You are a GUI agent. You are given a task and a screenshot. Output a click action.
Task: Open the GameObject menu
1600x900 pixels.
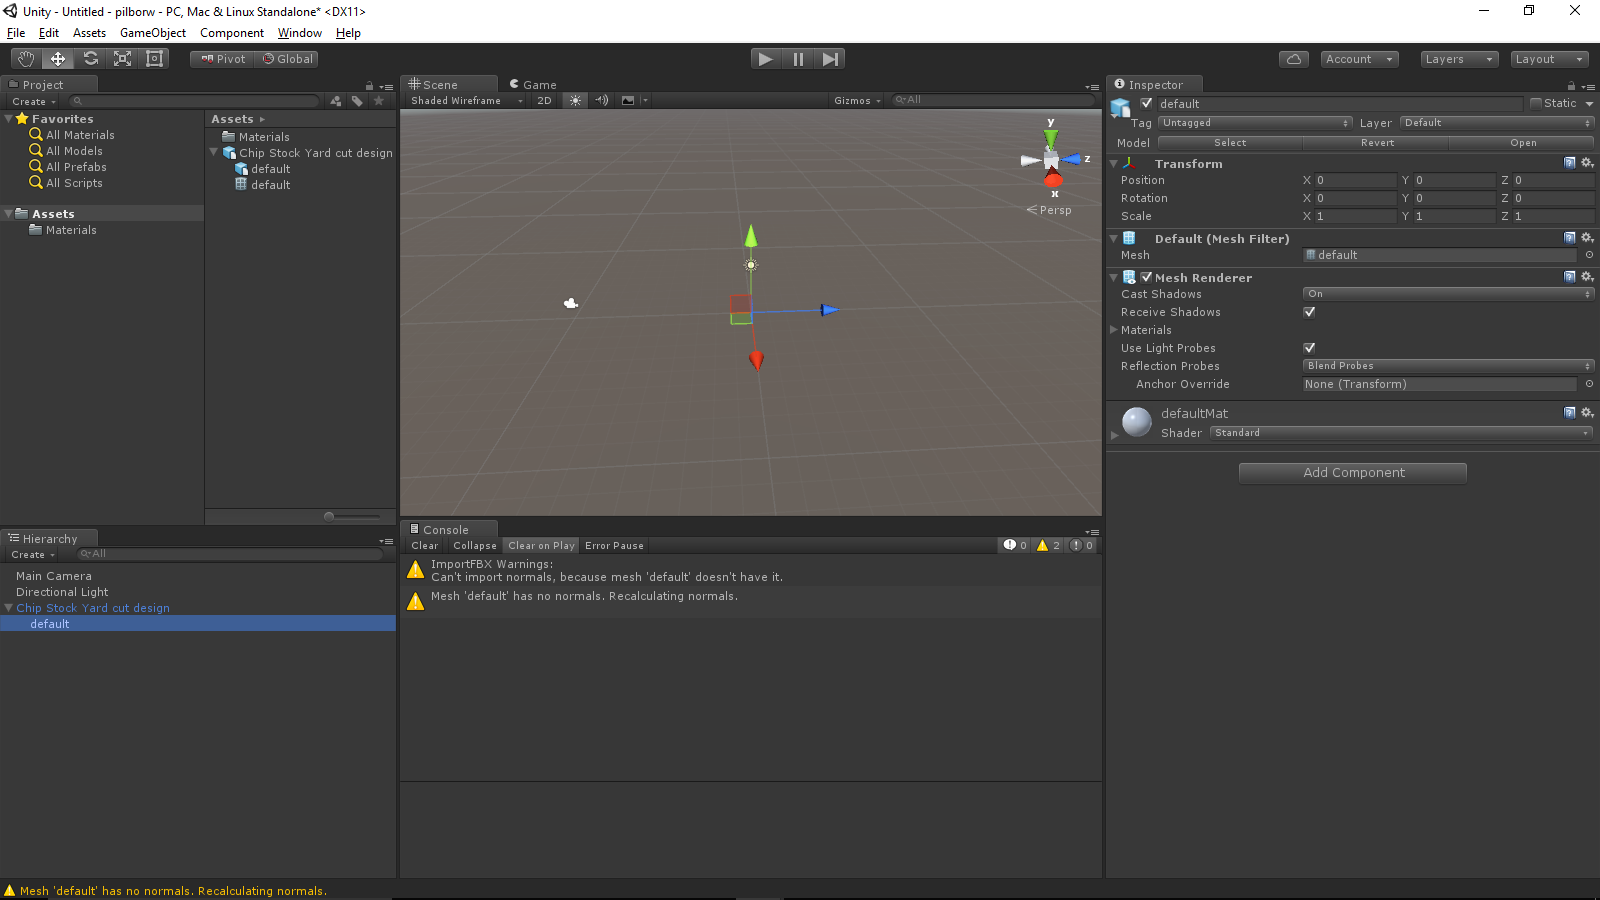(x=153, y=33)
